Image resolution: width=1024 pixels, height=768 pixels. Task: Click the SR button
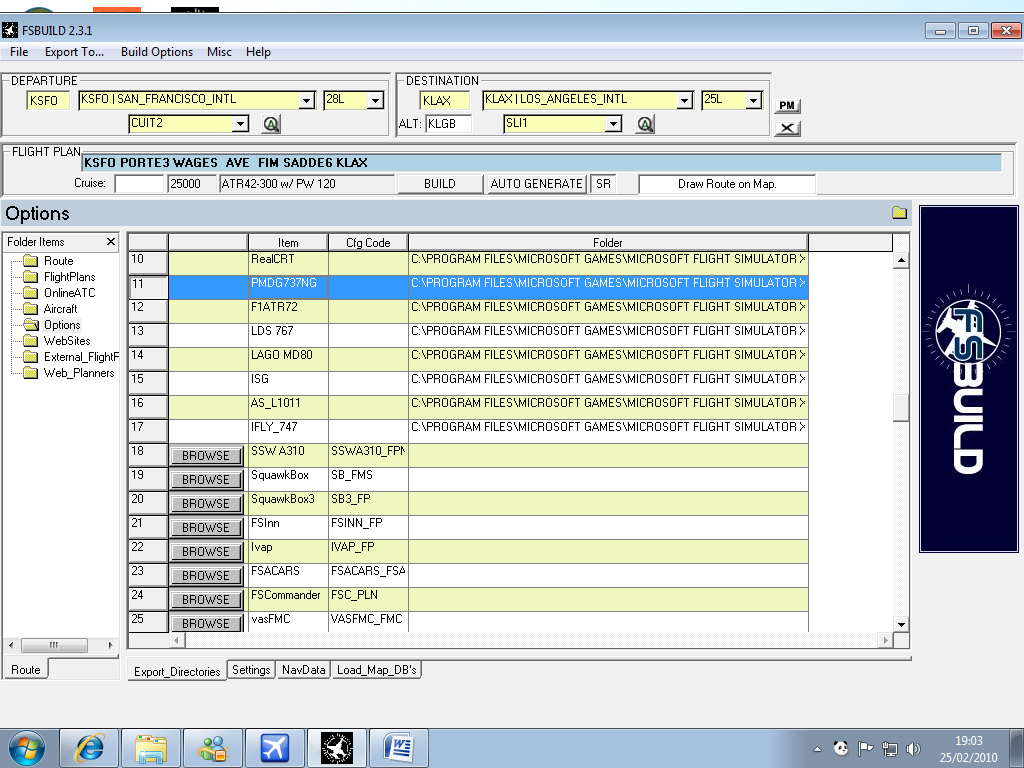pyautogui.click(x=603, y=184)
